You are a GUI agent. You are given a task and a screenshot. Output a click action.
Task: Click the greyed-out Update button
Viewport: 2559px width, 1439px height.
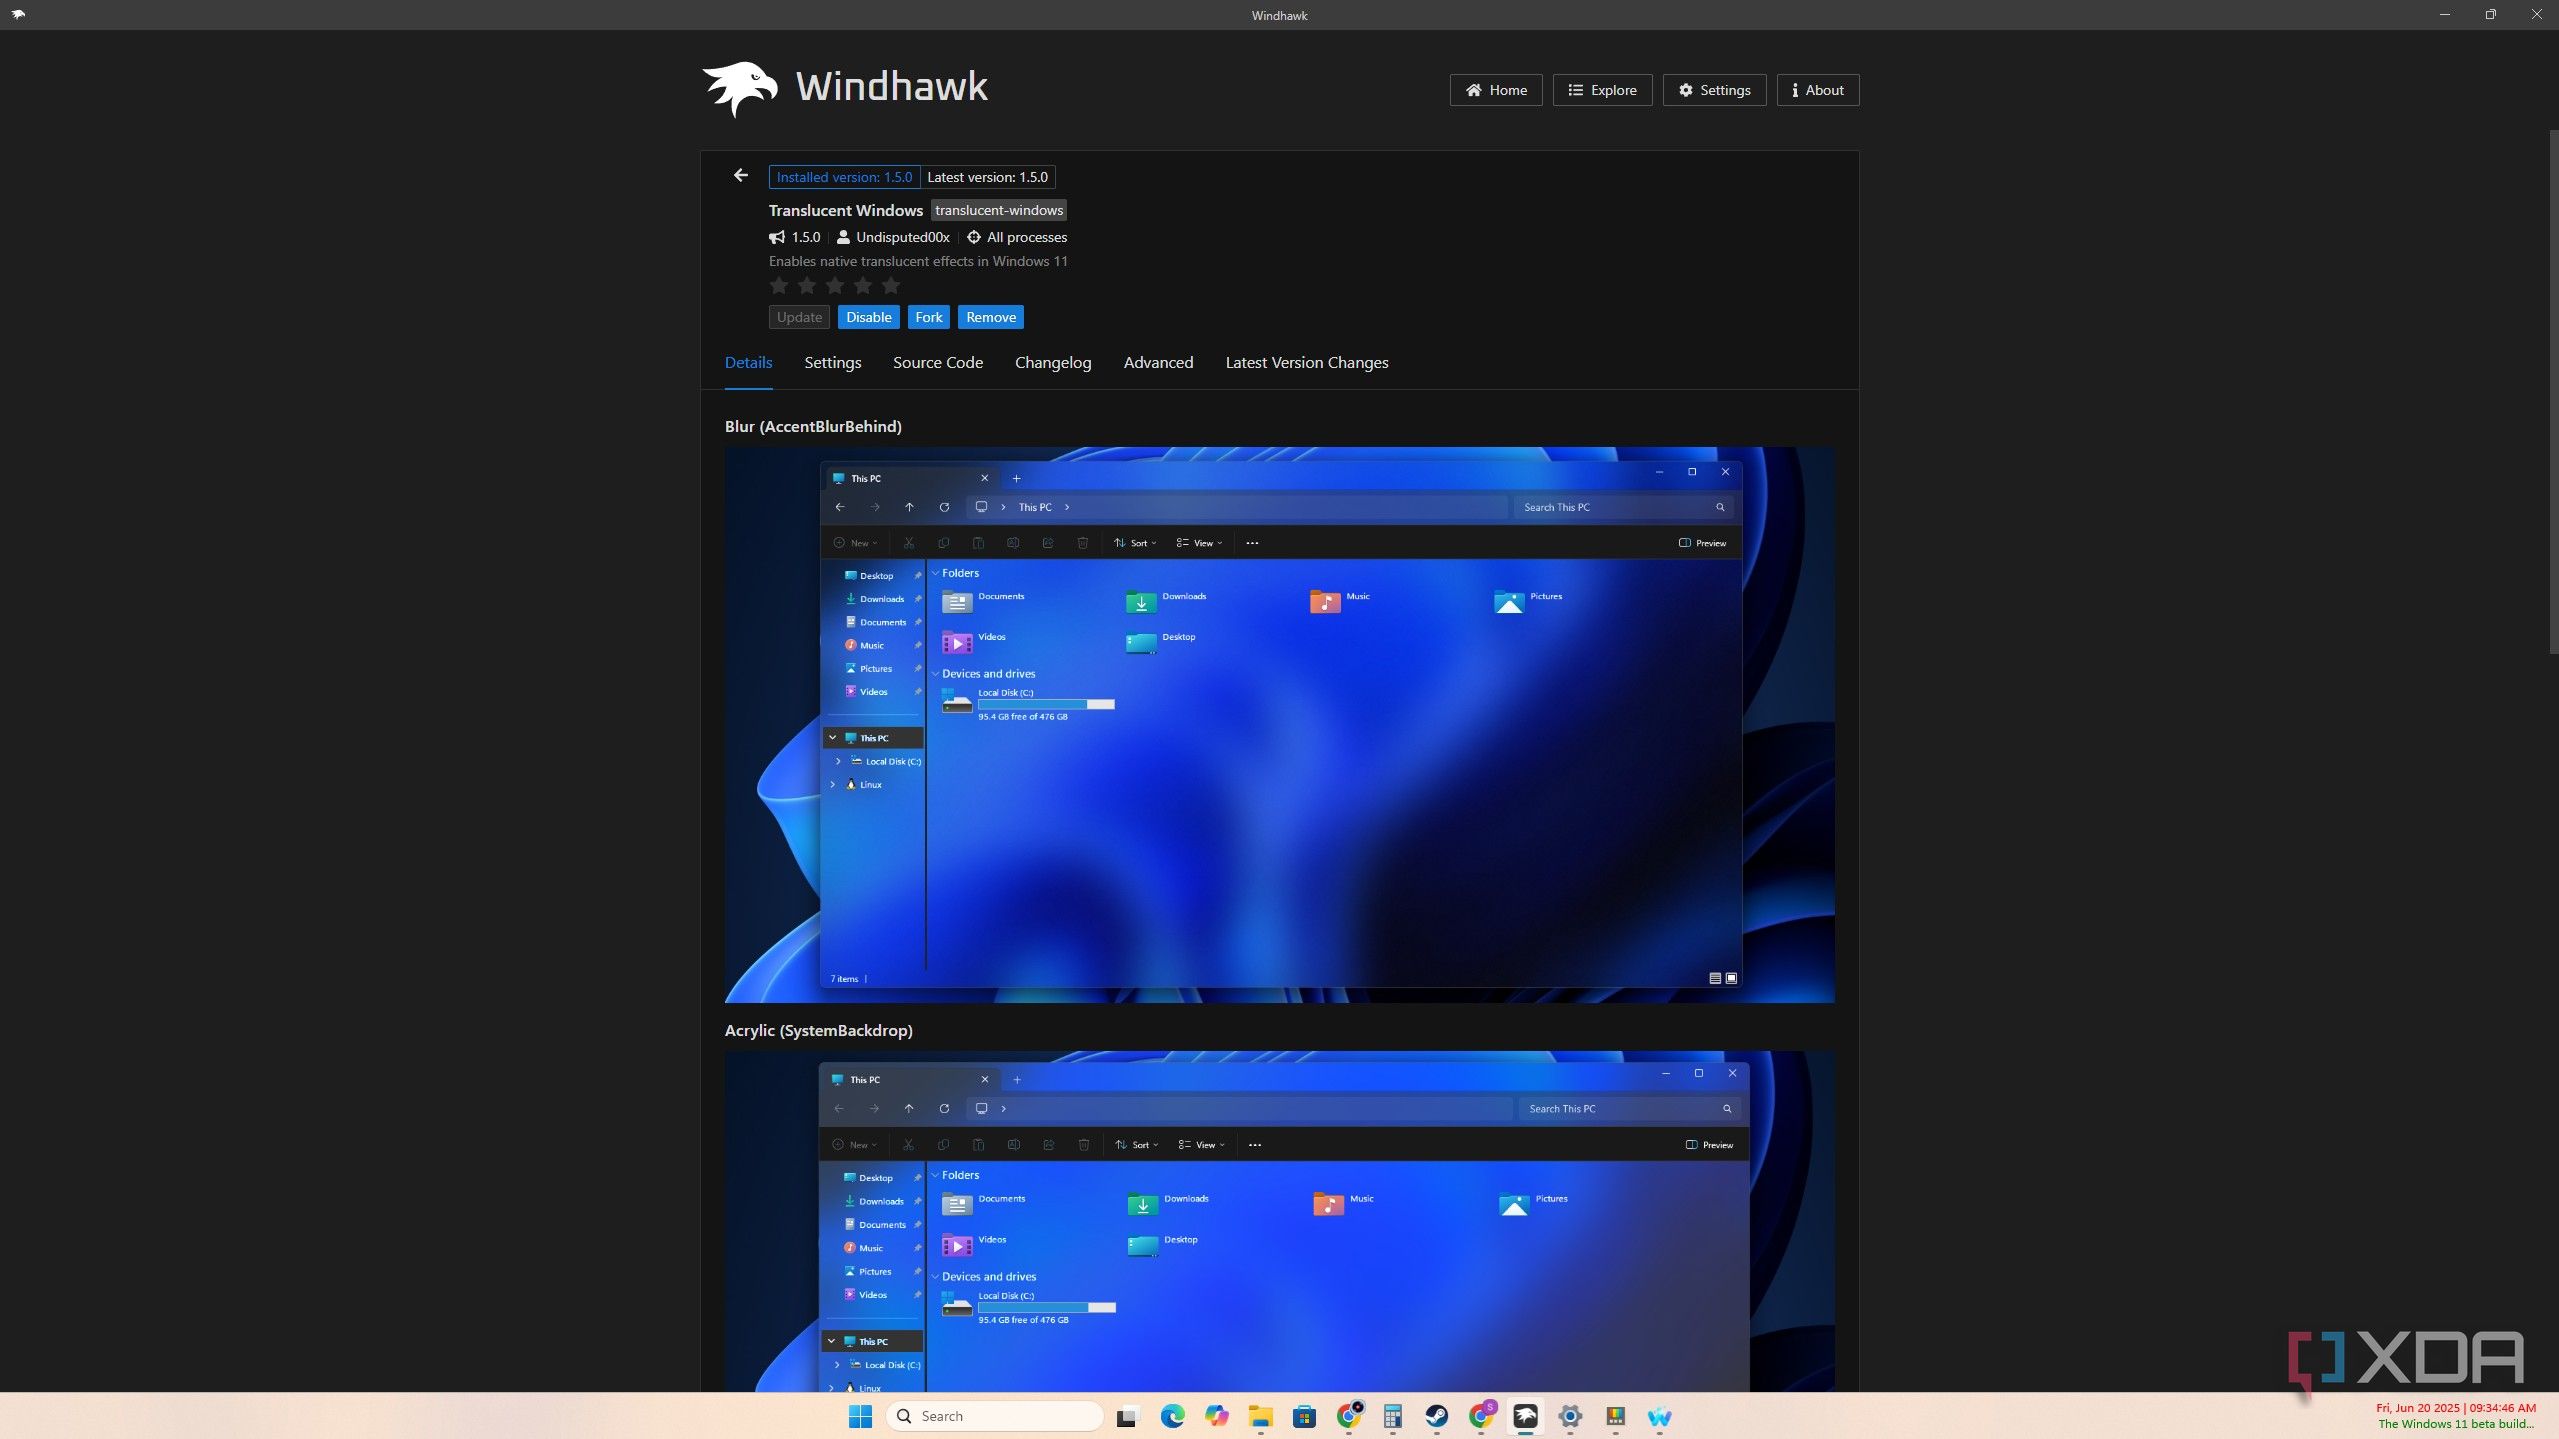[x=799, y=317]
